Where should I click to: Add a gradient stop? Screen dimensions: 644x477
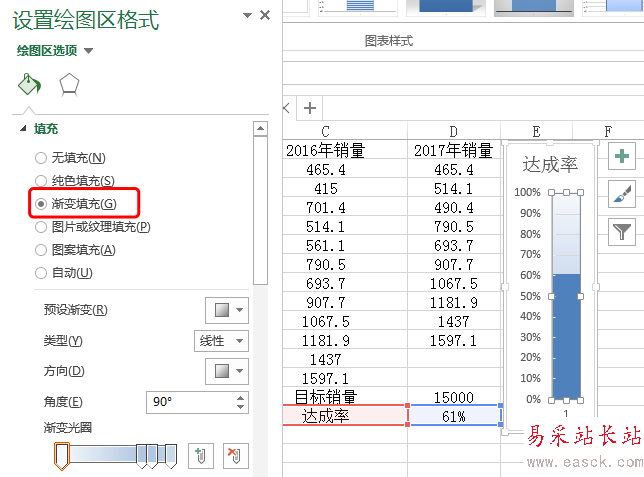click(201, 456)
